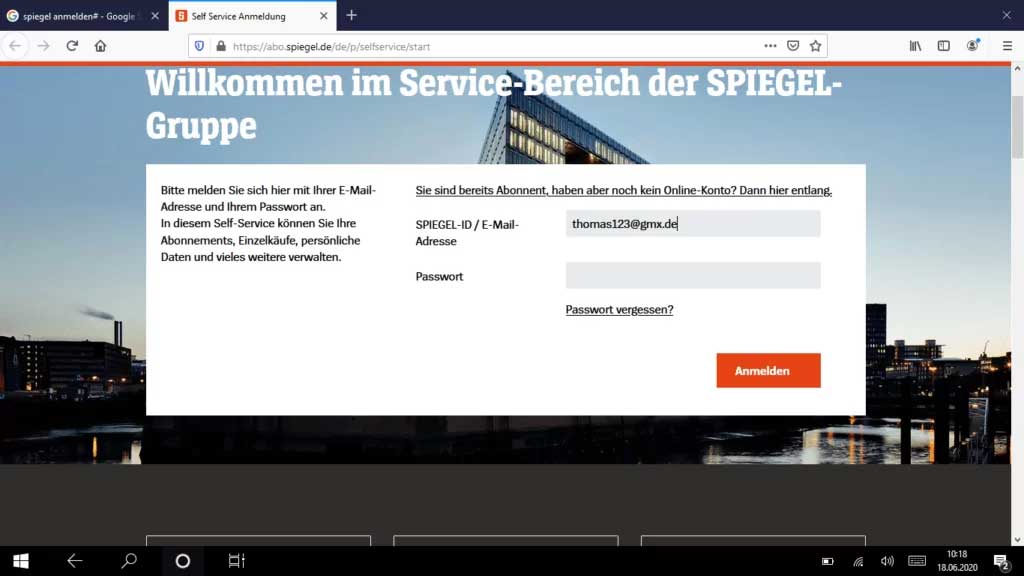Open the Windows notification center

tap(1000, 561)
